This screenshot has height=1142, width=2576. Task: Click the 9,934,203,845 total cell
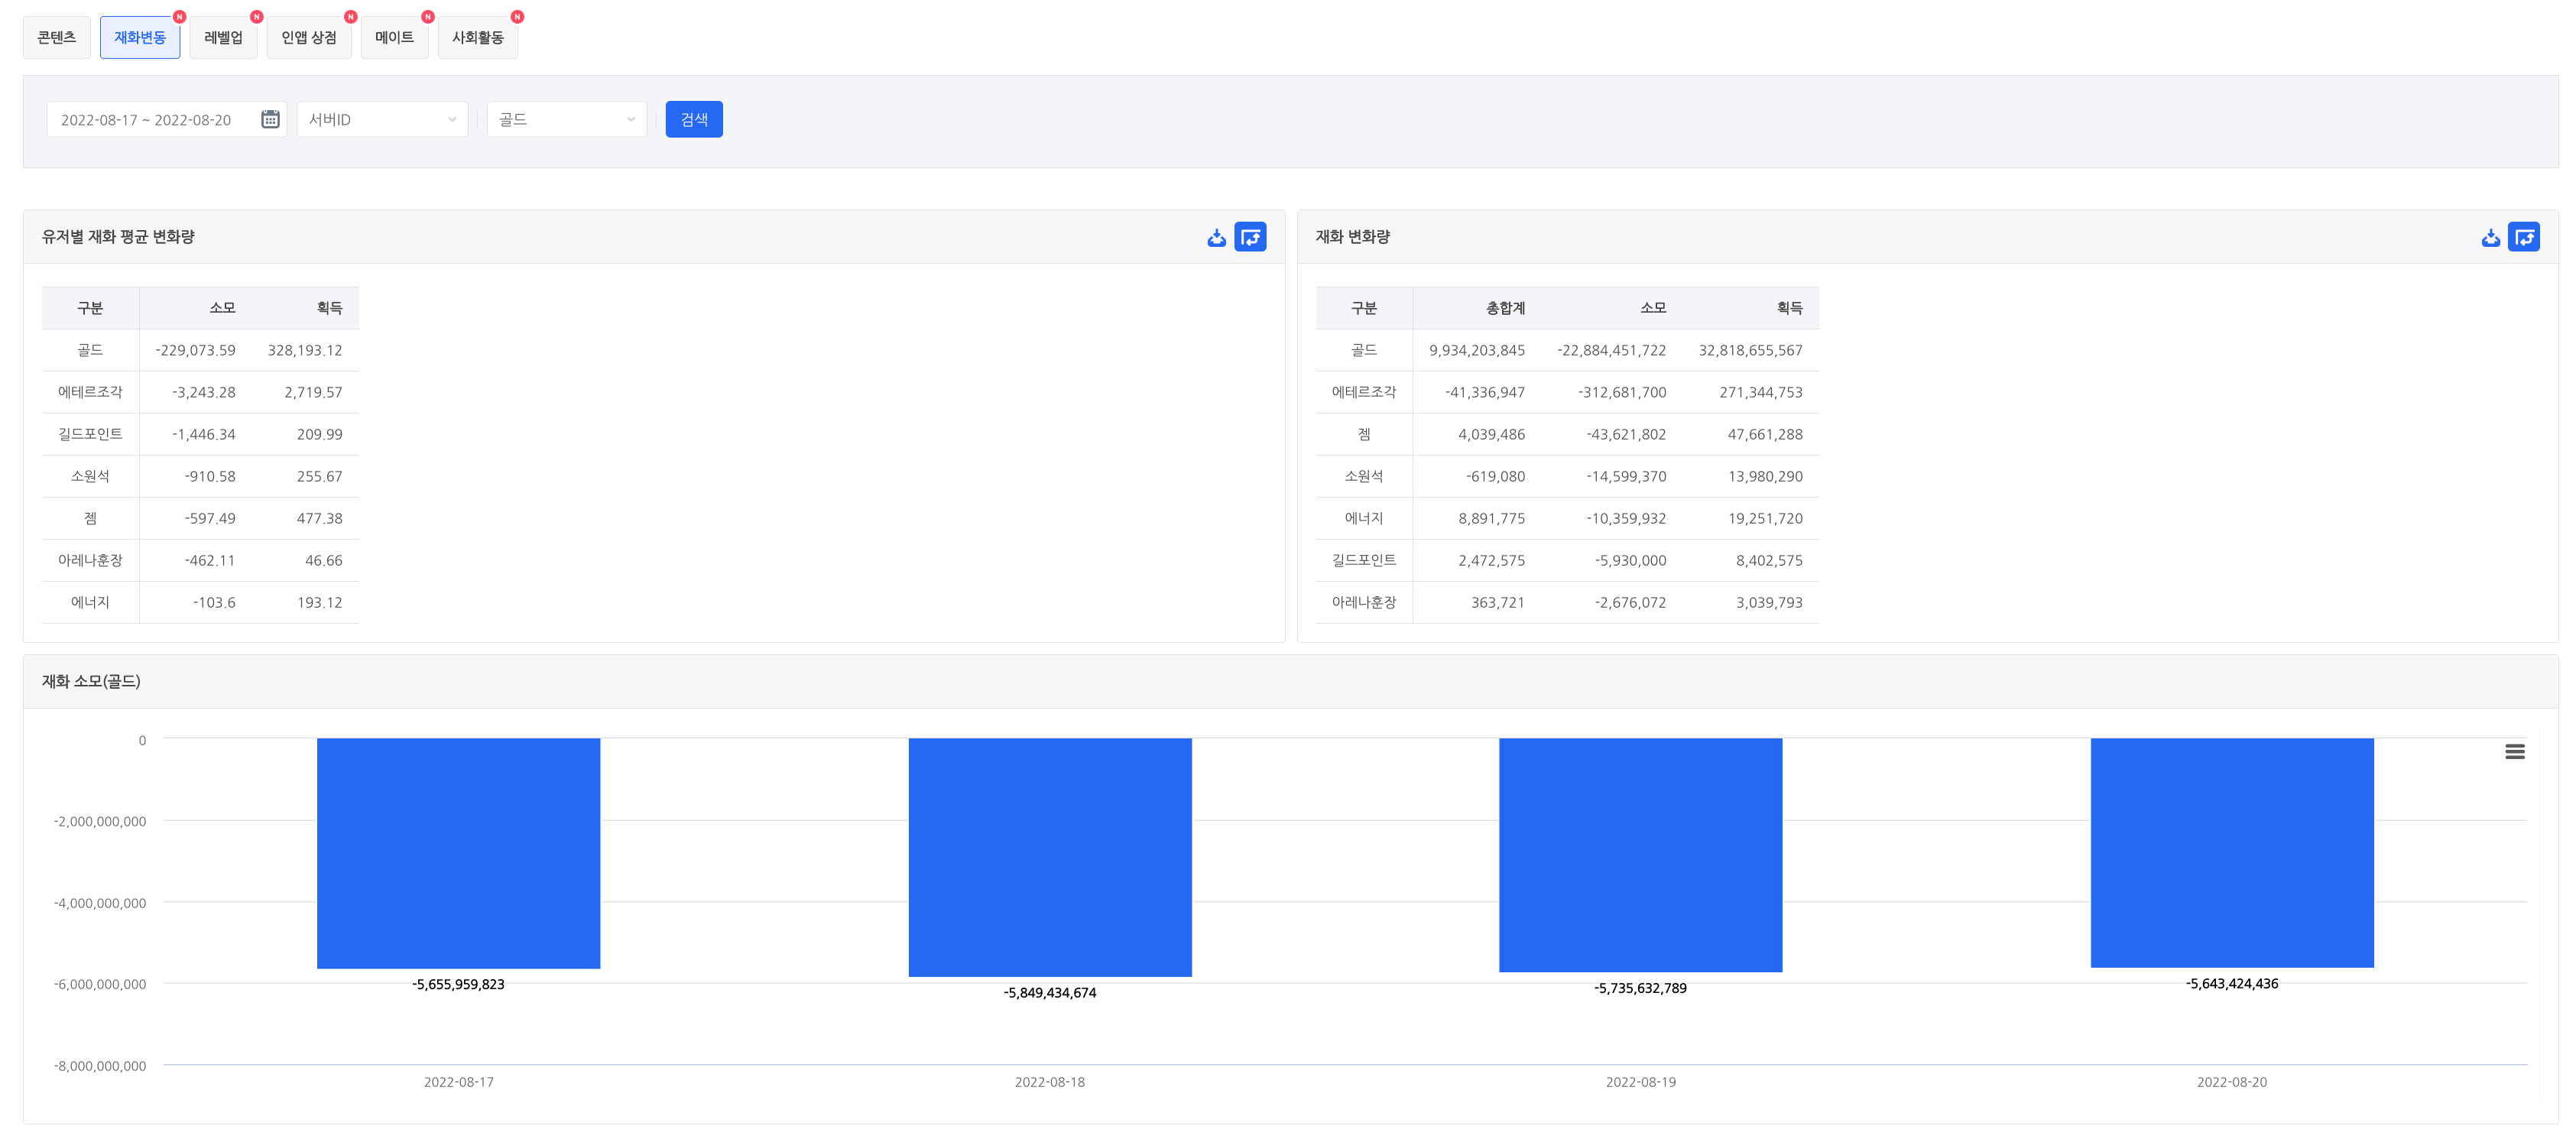1476,350
